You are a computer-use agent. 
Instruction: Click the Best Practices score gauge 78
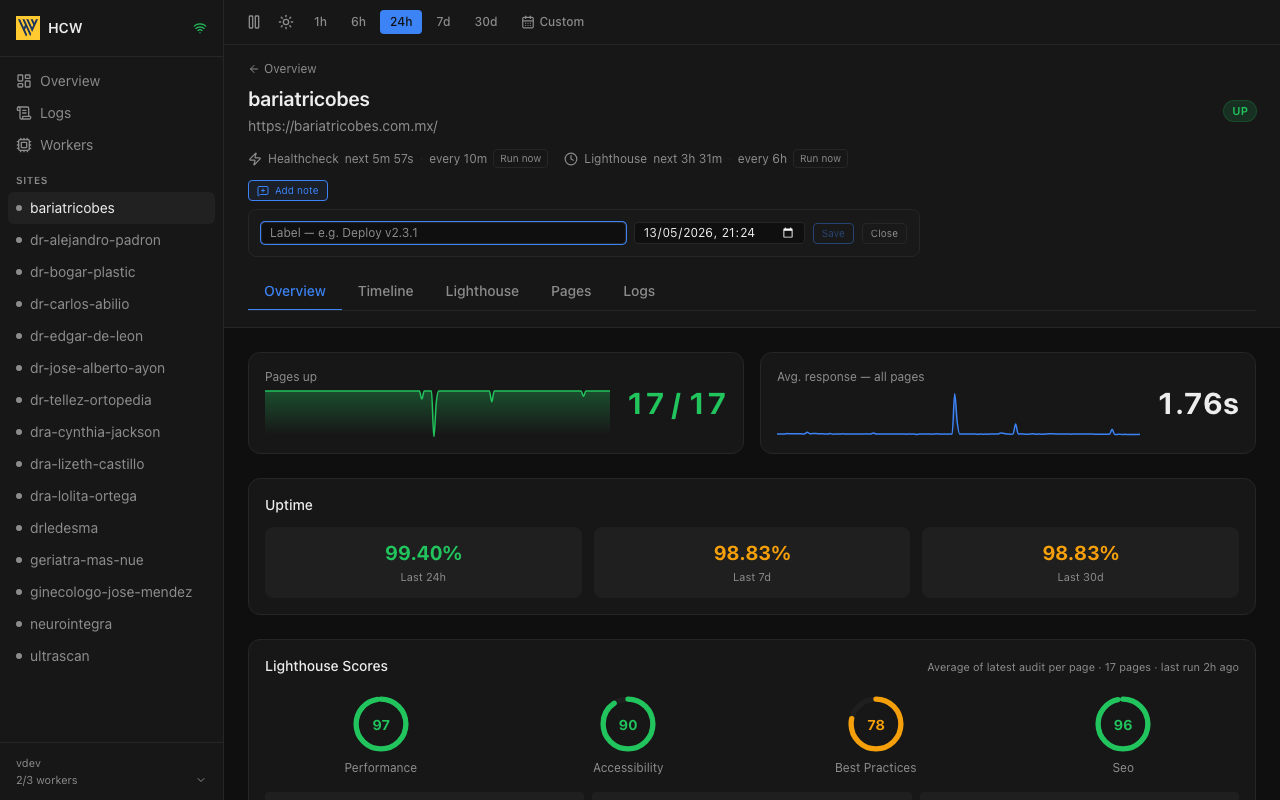876,724
